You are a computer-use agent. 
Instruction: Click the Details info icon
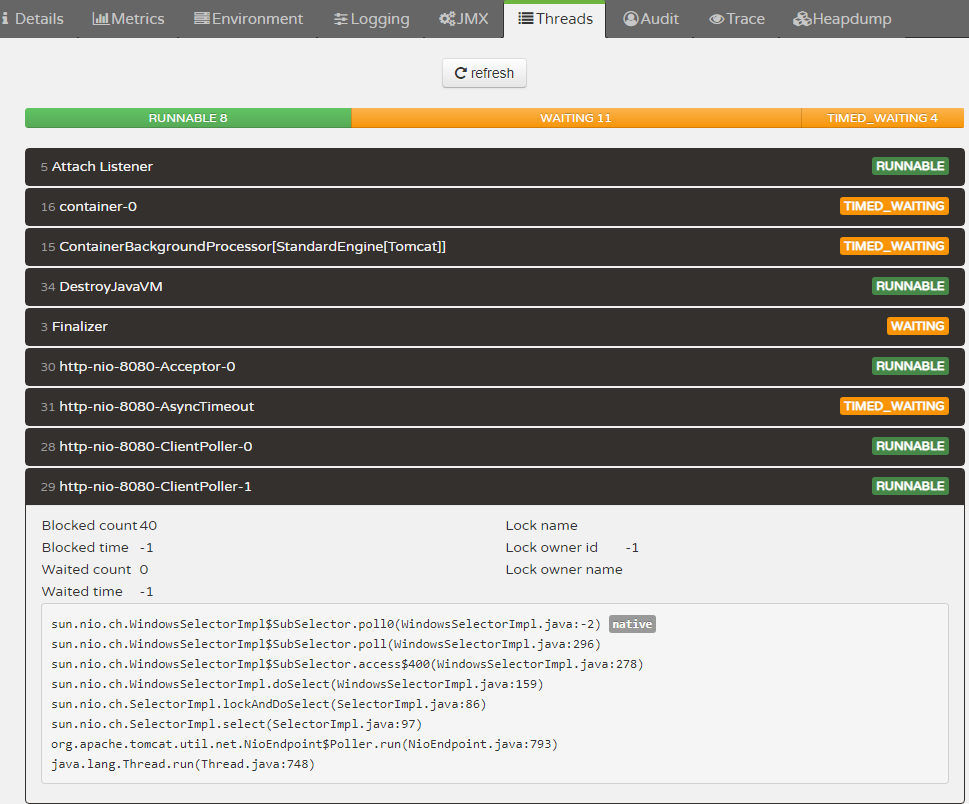point(5,19)
